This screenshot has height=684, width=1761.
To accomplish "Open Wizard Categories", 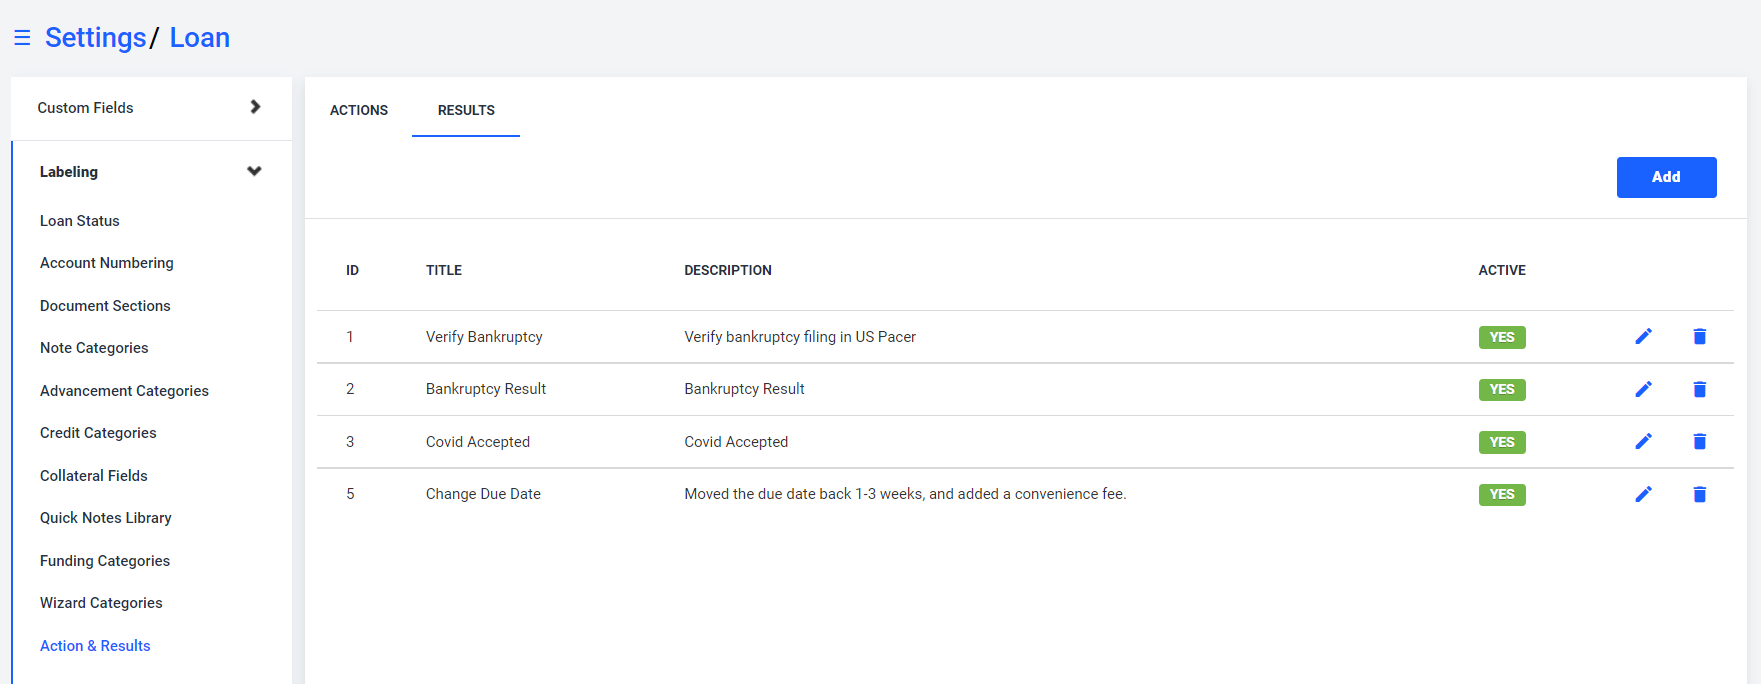I will point(101,603).
